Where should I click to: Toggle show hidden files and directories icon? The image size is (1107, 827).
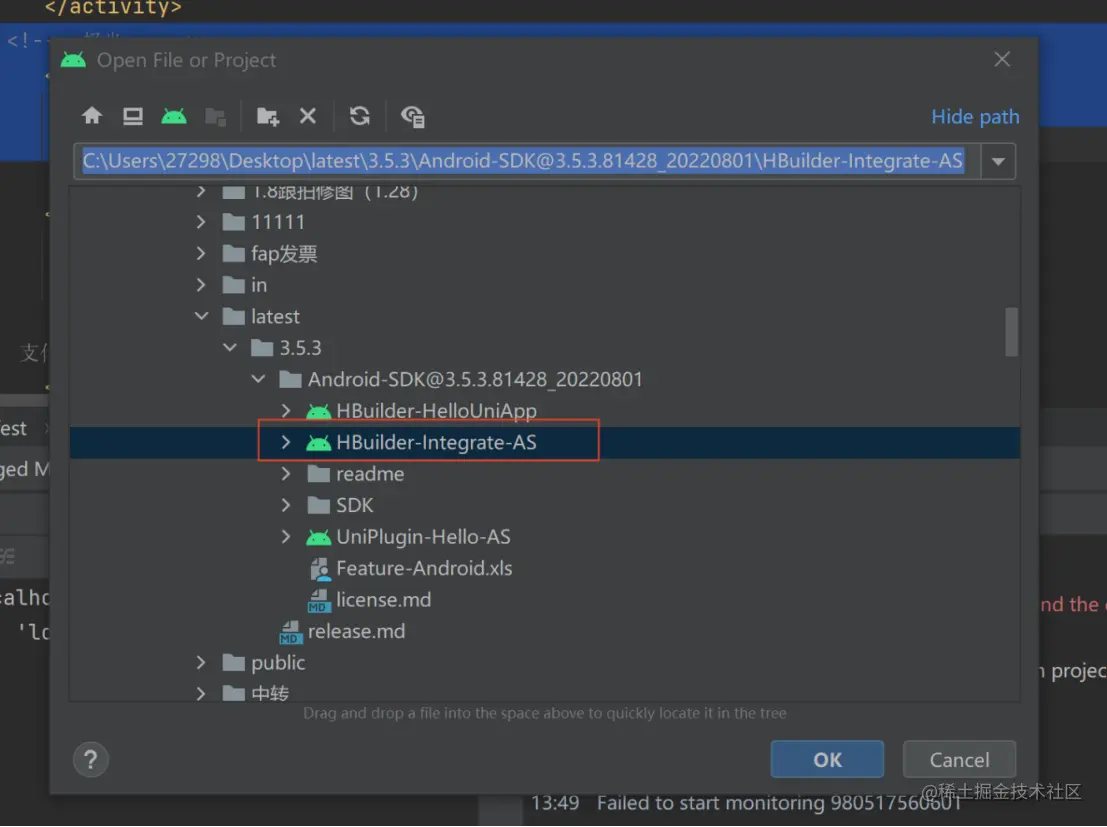(x=412, y=116)
